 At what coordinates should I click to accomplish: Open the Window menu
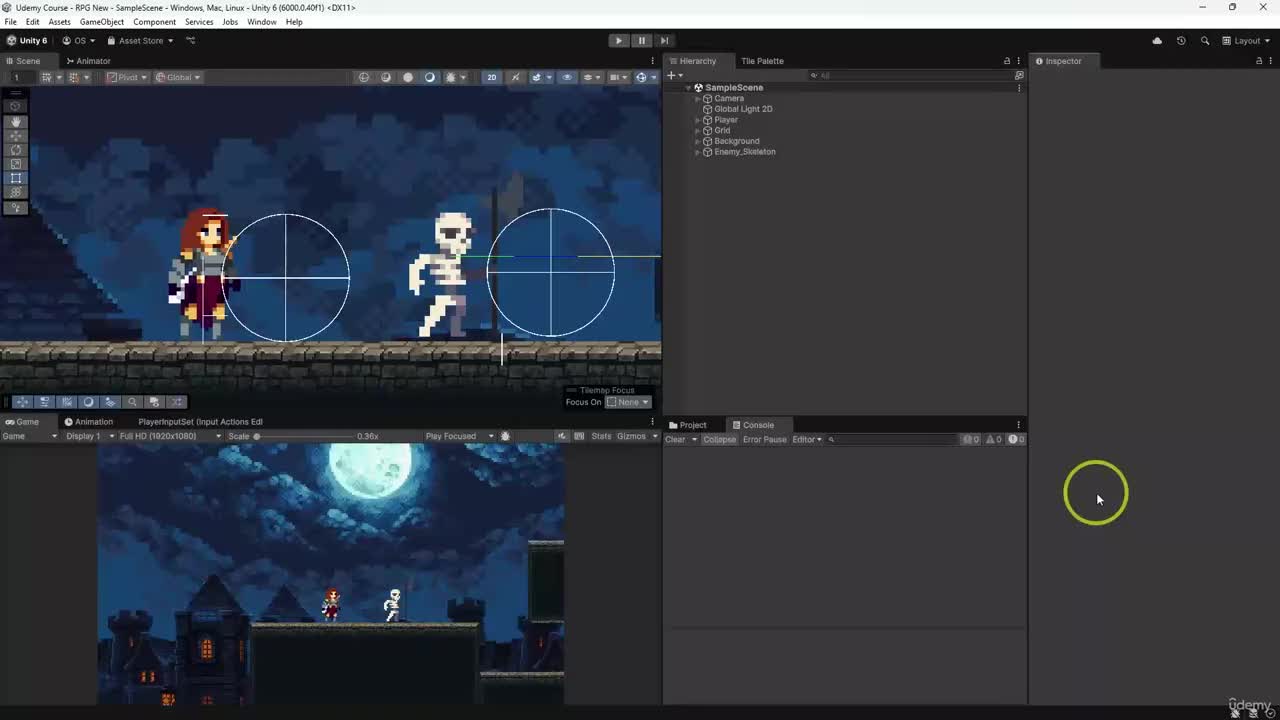tap(261, 22)
